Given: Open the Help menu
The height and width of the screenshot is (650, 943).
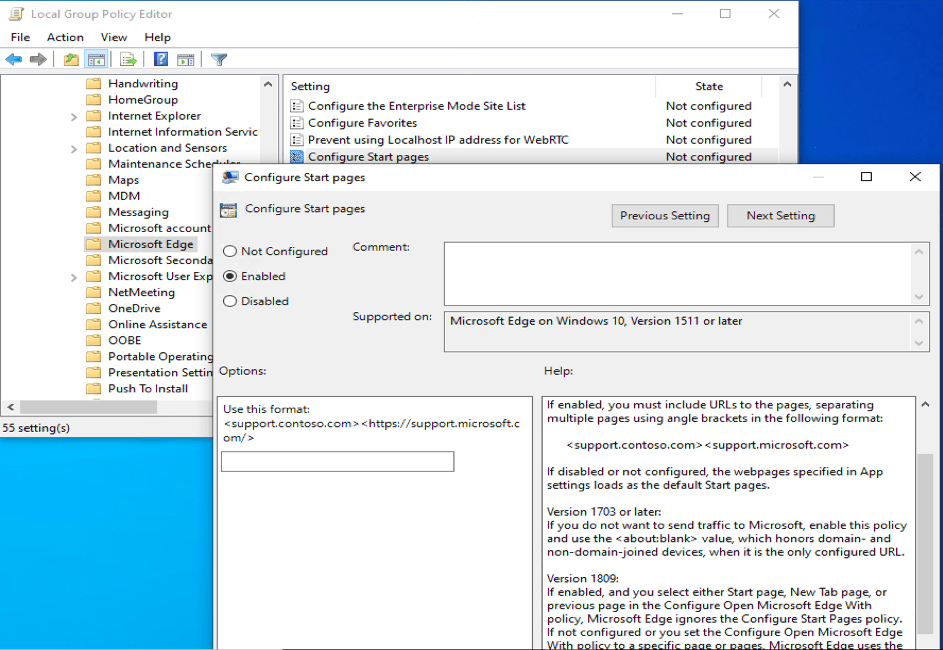Looking at the screenshot, I should point(157,37).
